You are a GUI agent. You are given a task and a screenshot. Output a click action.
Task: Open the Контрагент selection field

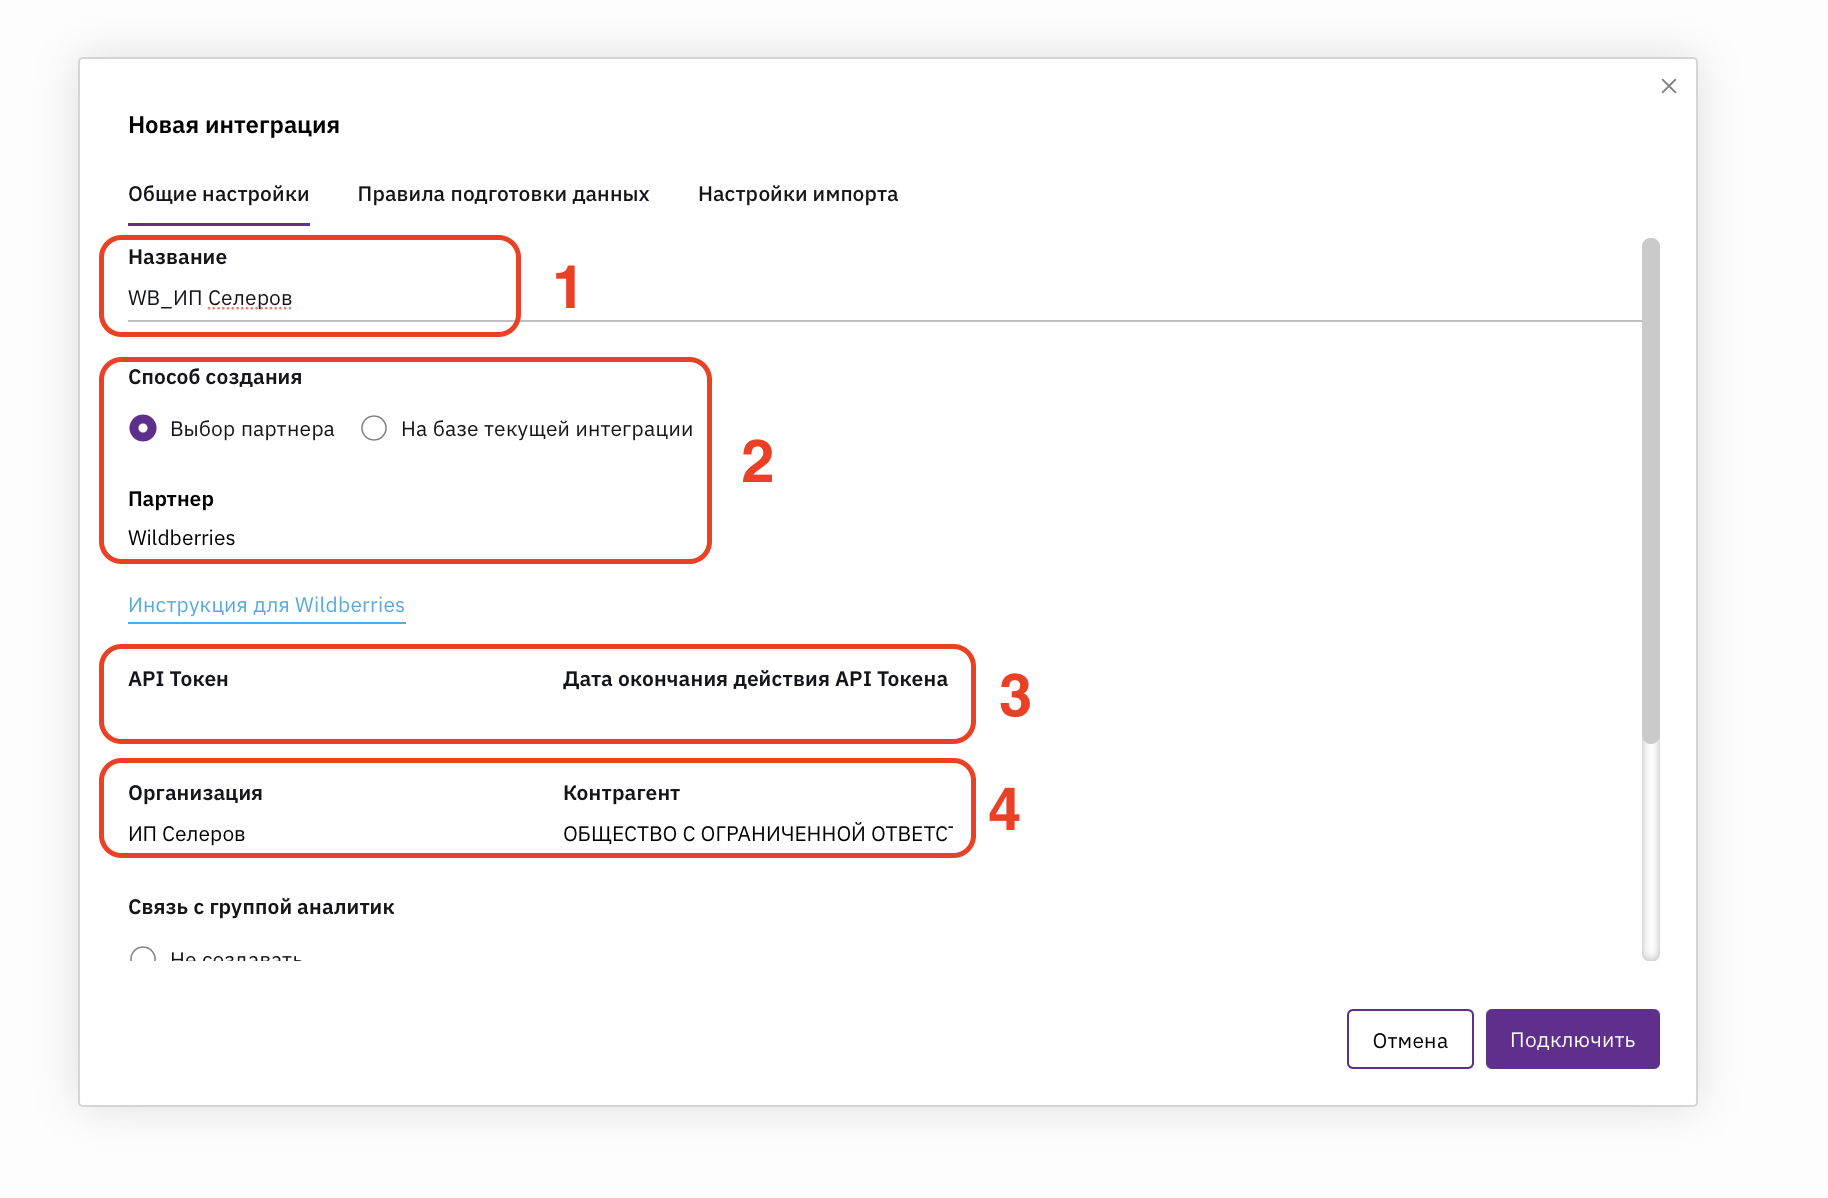tap(757, 834)
